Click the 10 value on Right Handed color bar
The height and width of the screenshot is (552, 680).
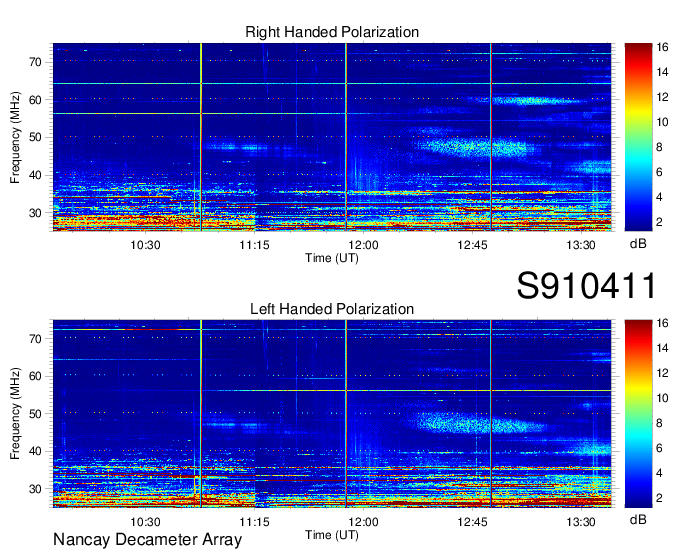click(x=662, y=122)
